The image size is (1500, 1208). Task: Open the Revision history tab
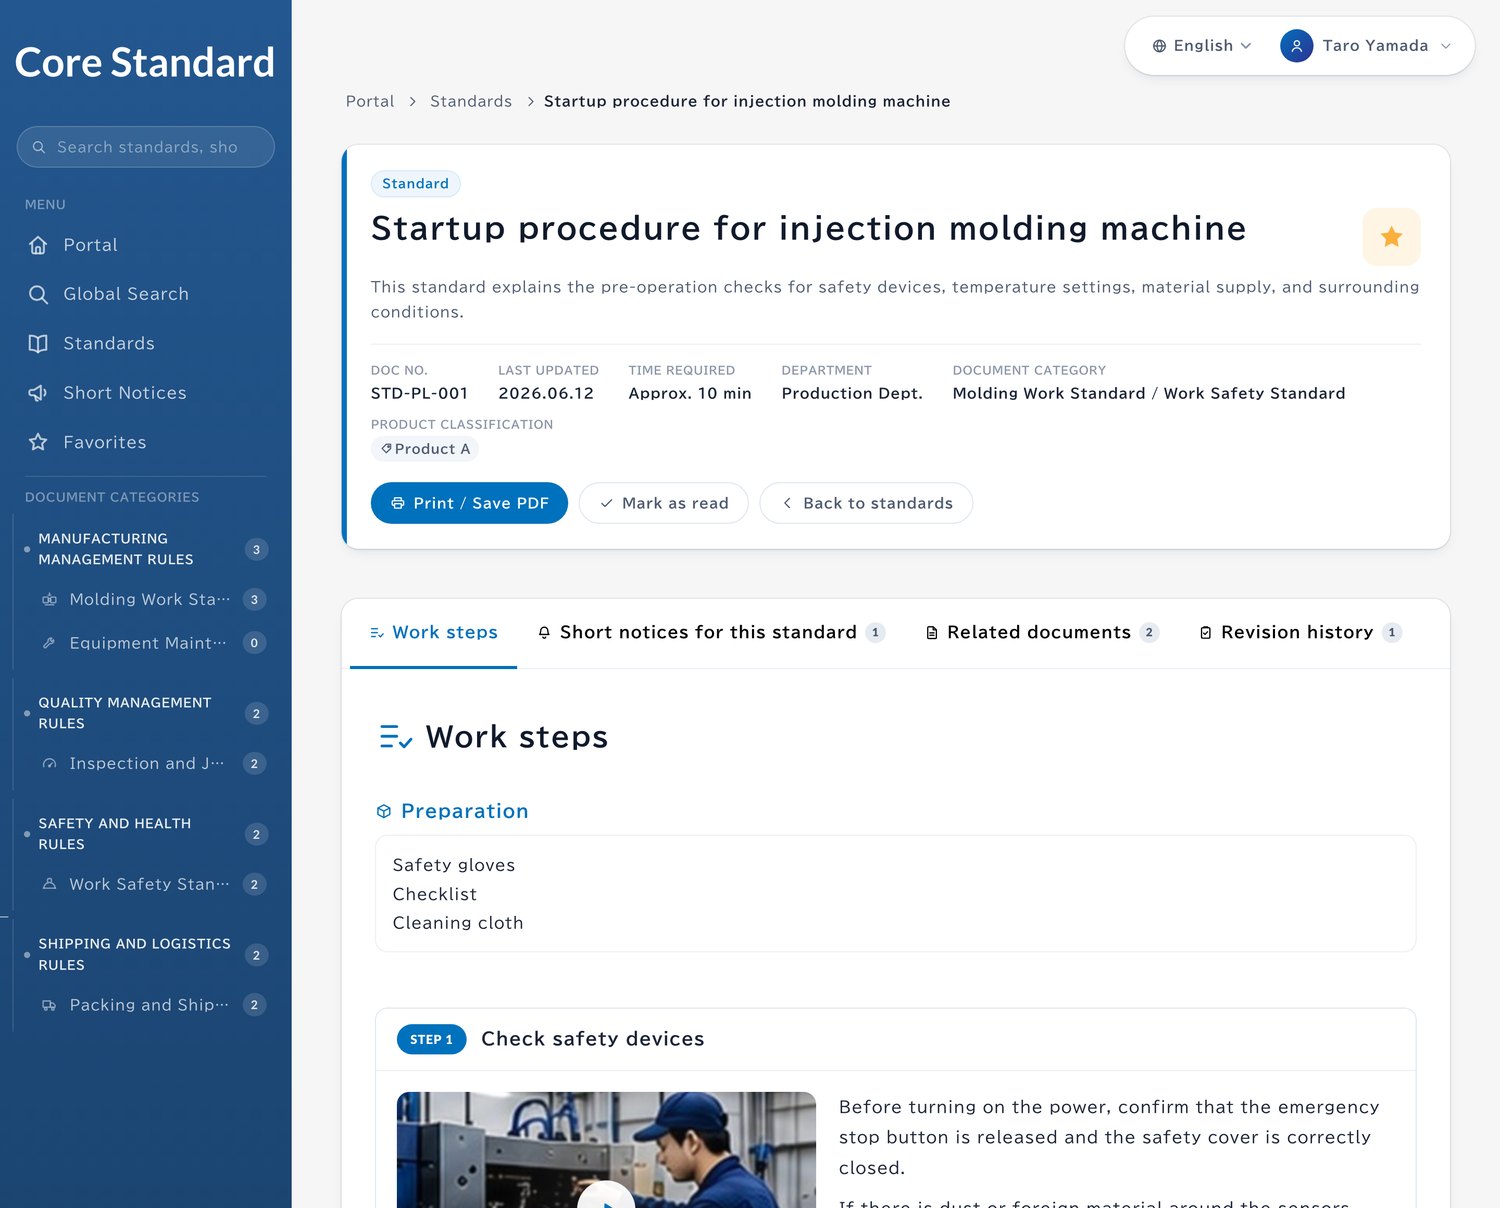coord(1300,633)
